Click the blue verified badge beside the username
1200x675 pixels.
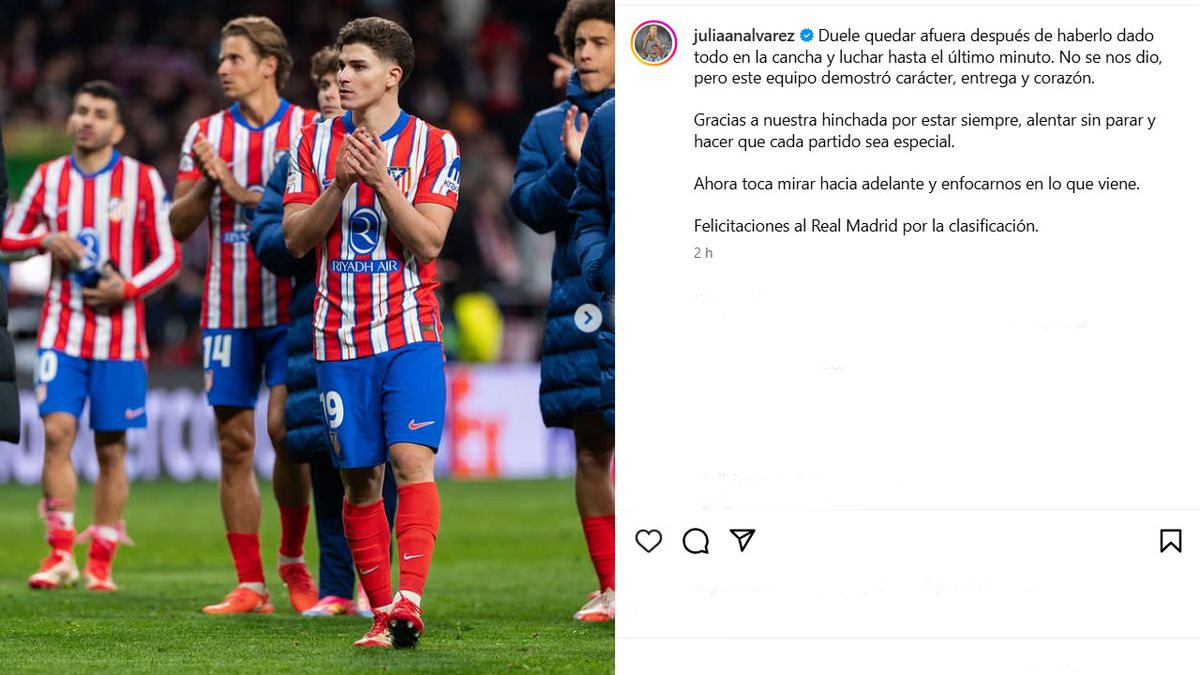click(x=806, y=35)
